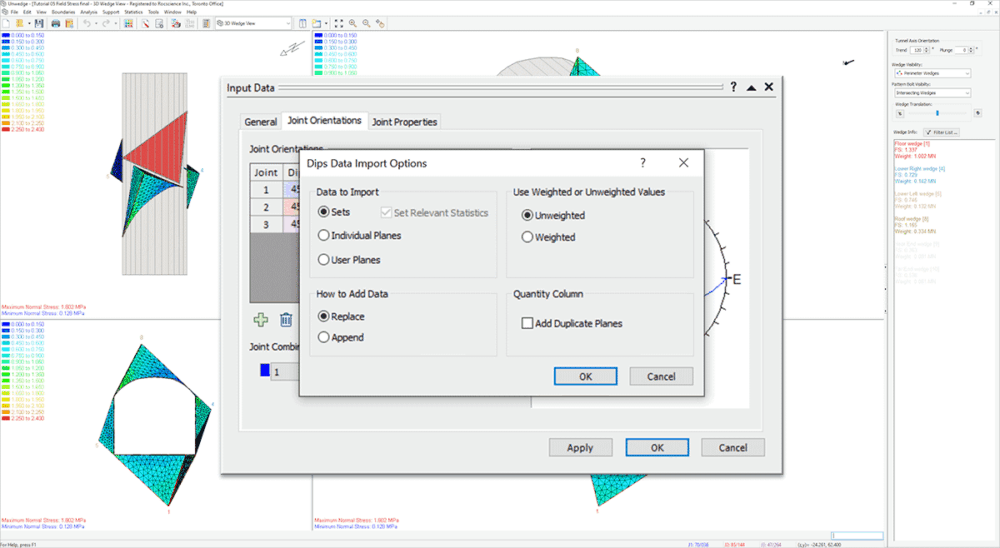1000x548 pixels.
Task: Select the Individual Planes radio button
Action: point(323,235)
